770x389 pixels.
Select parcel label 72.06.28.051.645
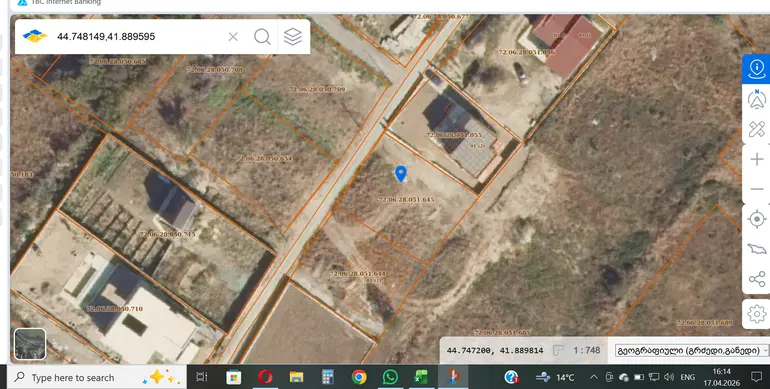(407, 199)
